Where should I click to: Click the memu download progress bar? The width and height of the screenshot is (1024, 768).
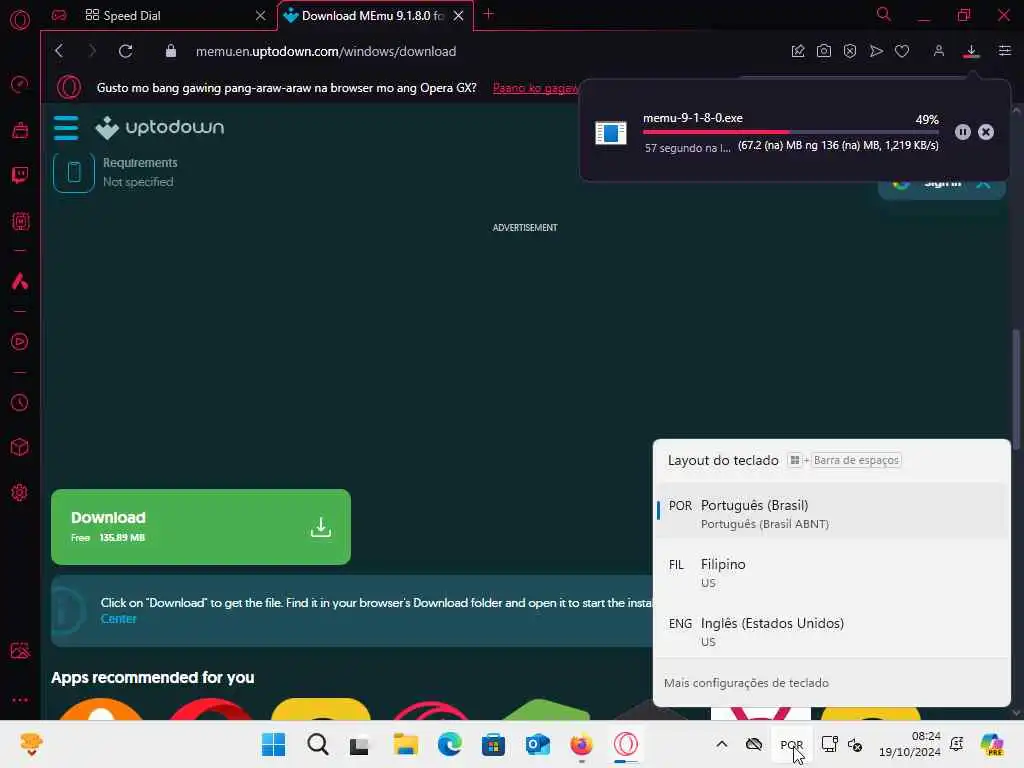(x=790, y=132)
